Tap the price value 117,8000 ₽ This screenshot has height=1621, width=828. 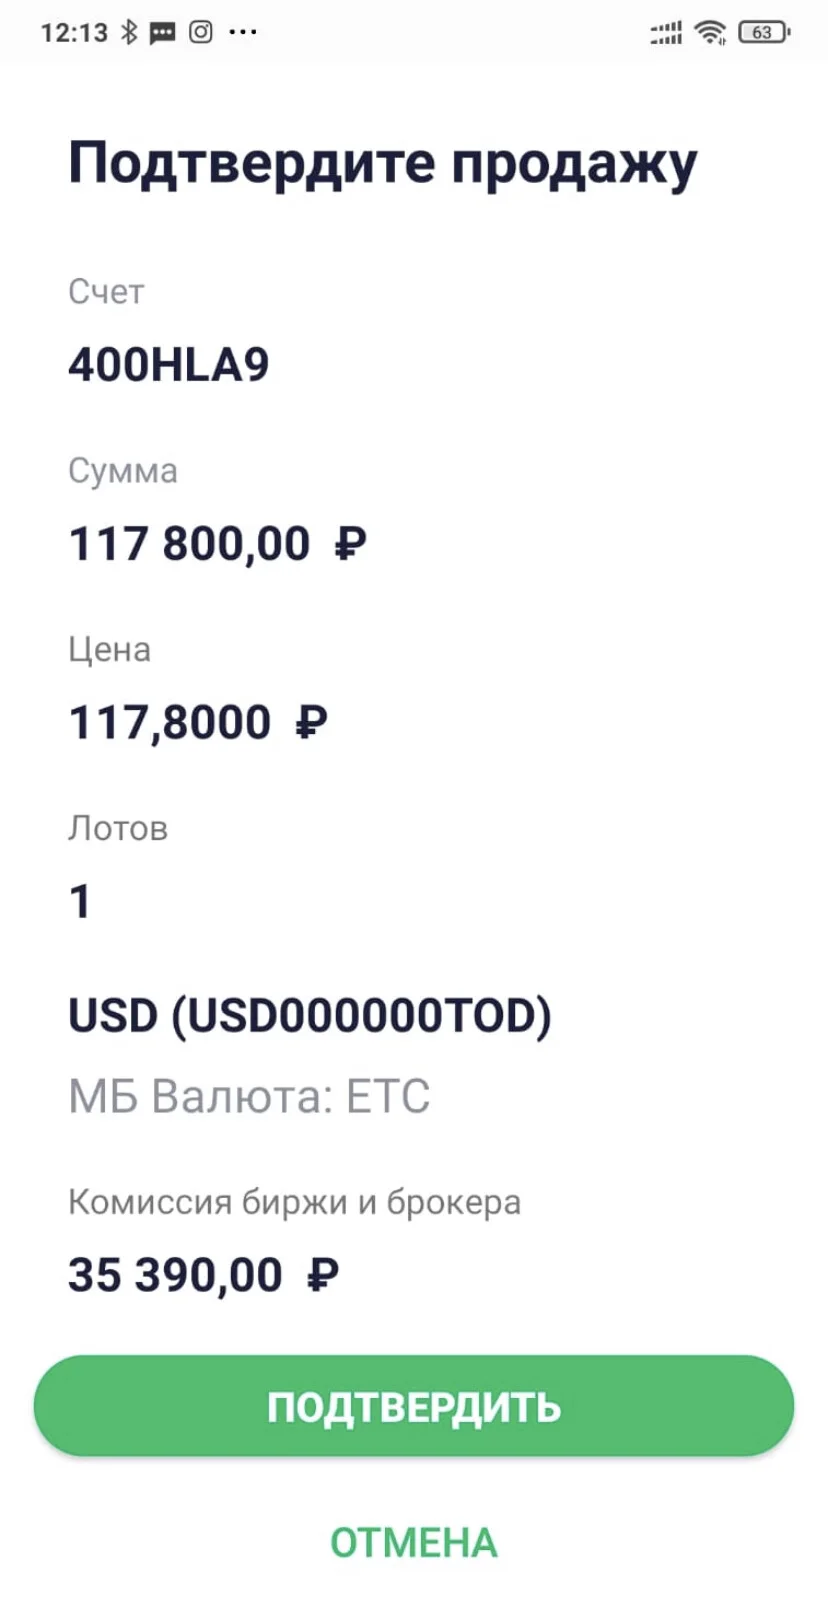coord(198,722)
